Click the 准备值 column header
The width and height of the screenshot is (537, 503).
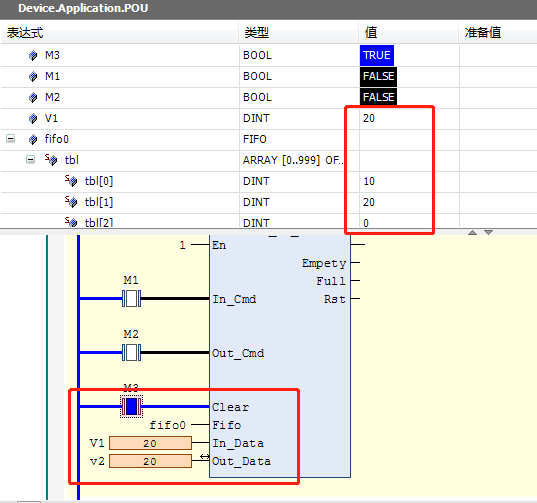(483, 33)
